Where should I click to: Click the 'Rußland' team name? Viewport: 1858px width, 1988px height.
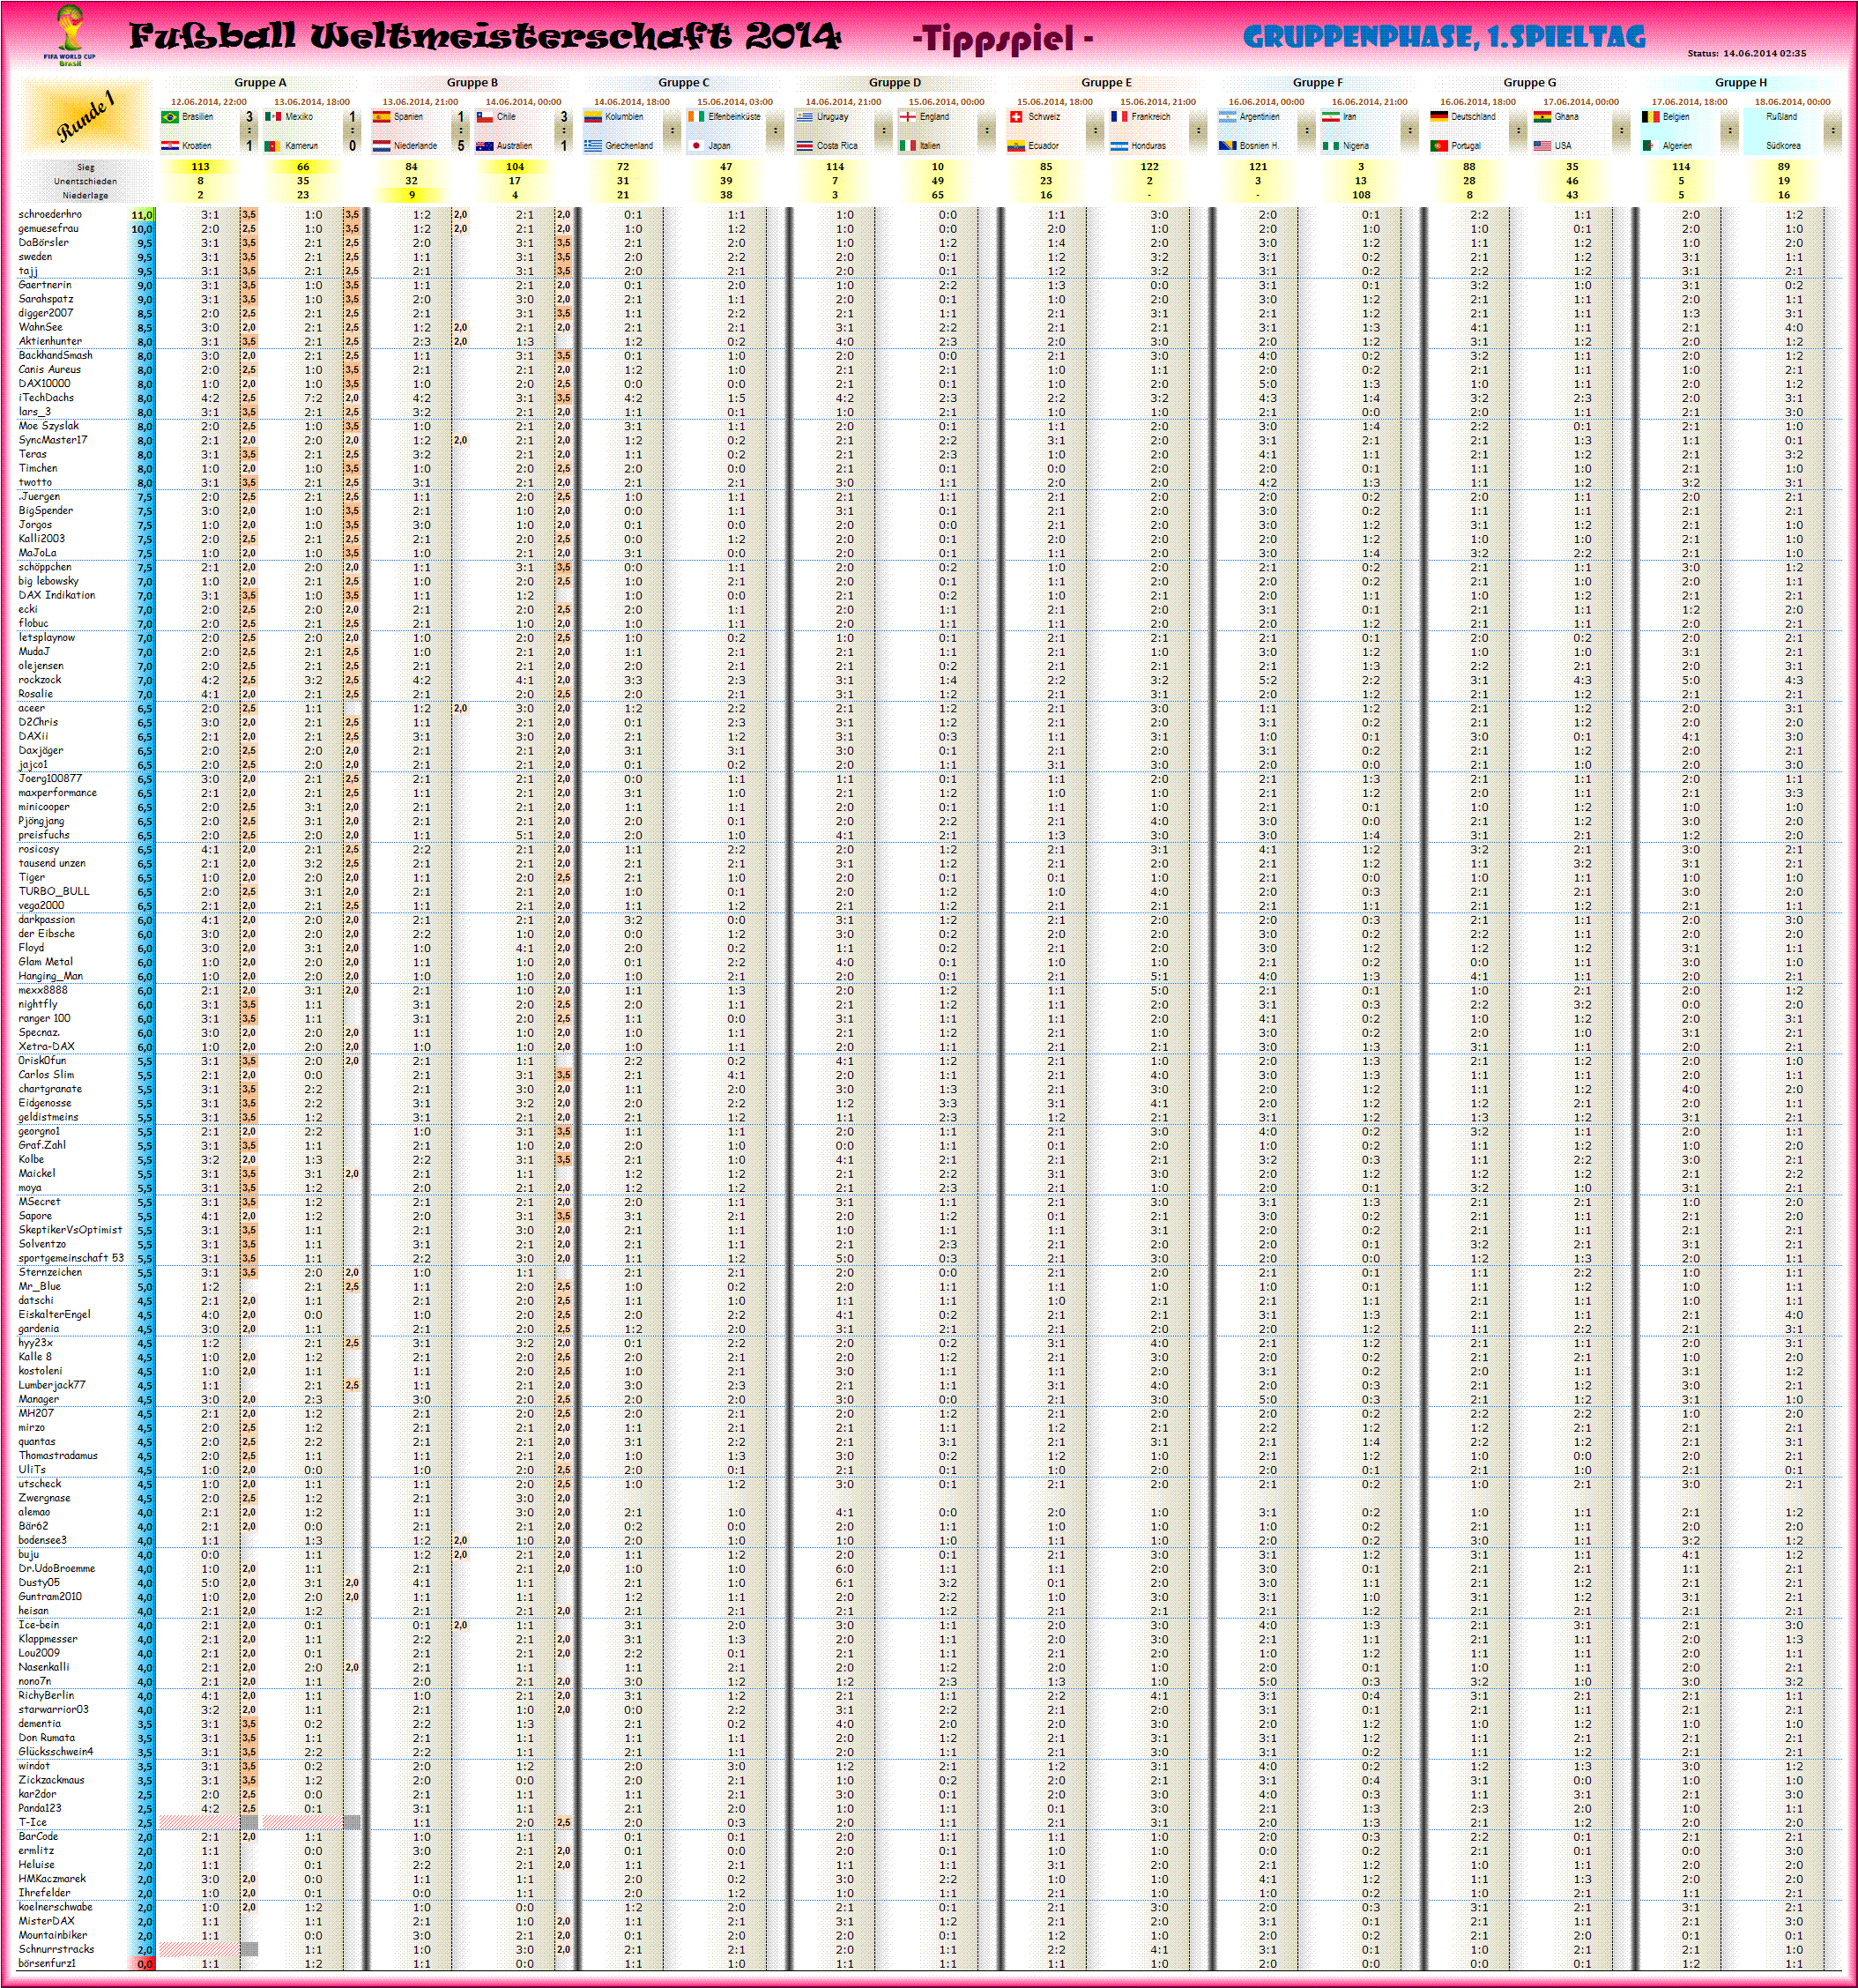point(1781,117)
